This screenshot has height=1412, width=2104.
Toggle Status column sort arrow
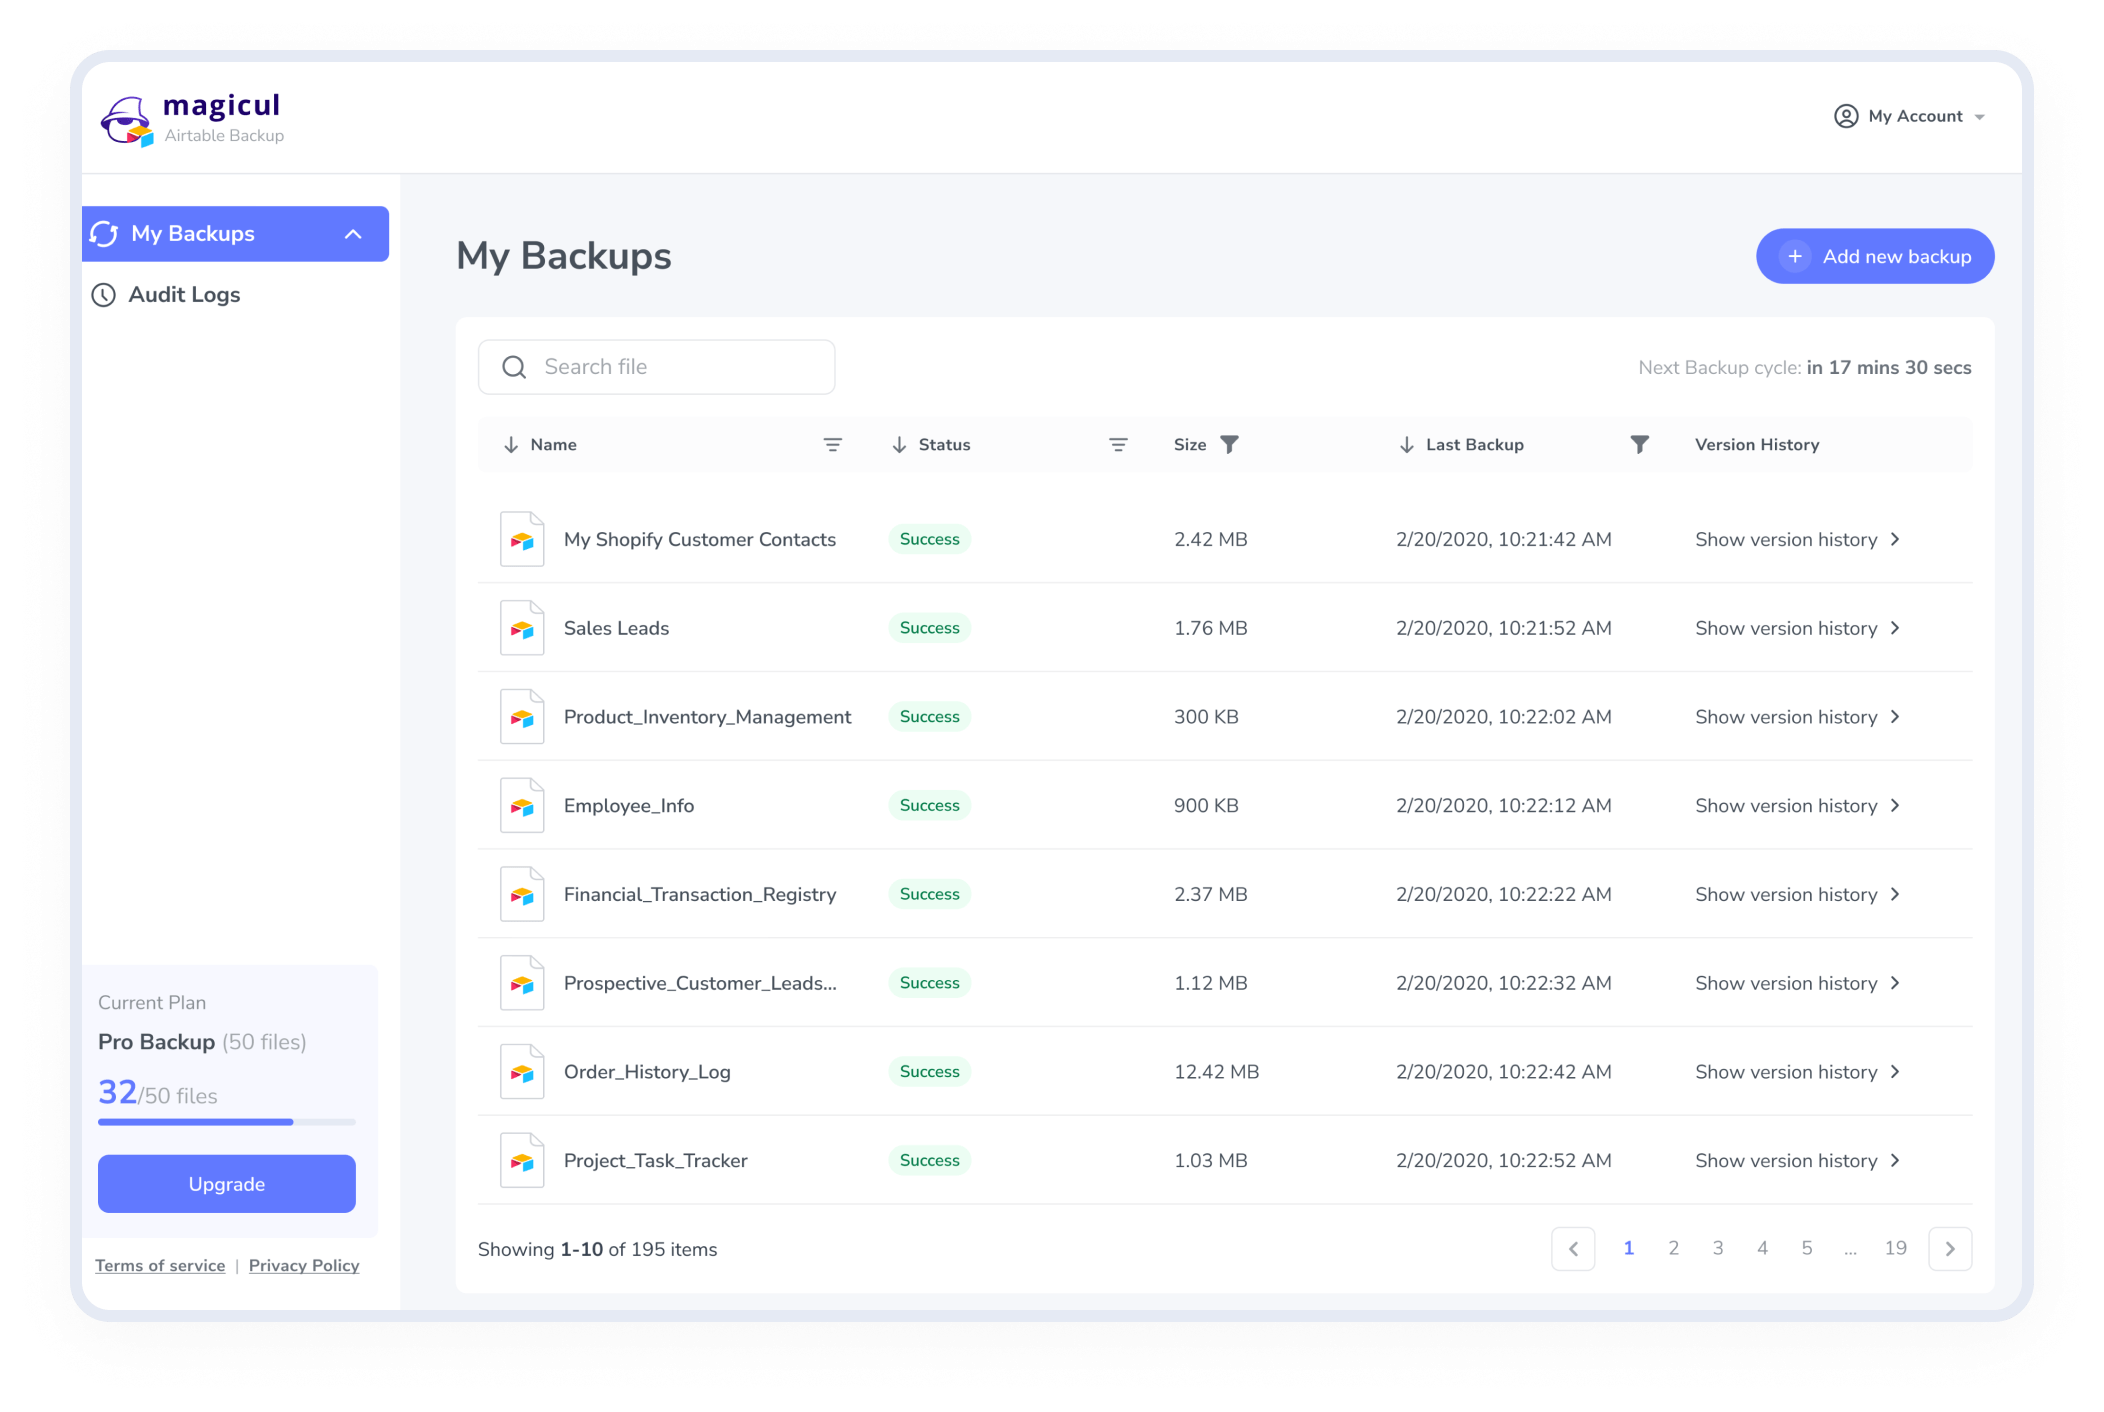tap(899, 445)
